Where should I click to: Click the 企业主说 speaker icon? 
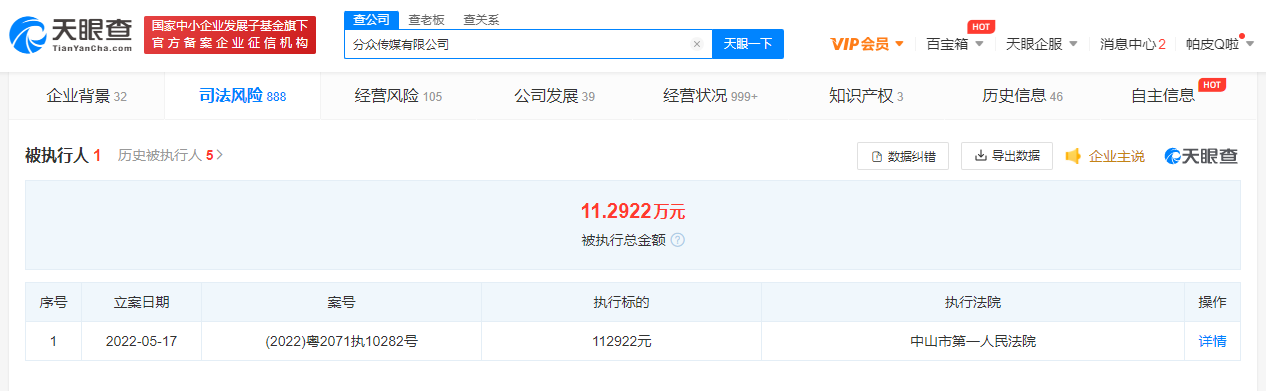pyautogui.click(x=1074, y=156)
